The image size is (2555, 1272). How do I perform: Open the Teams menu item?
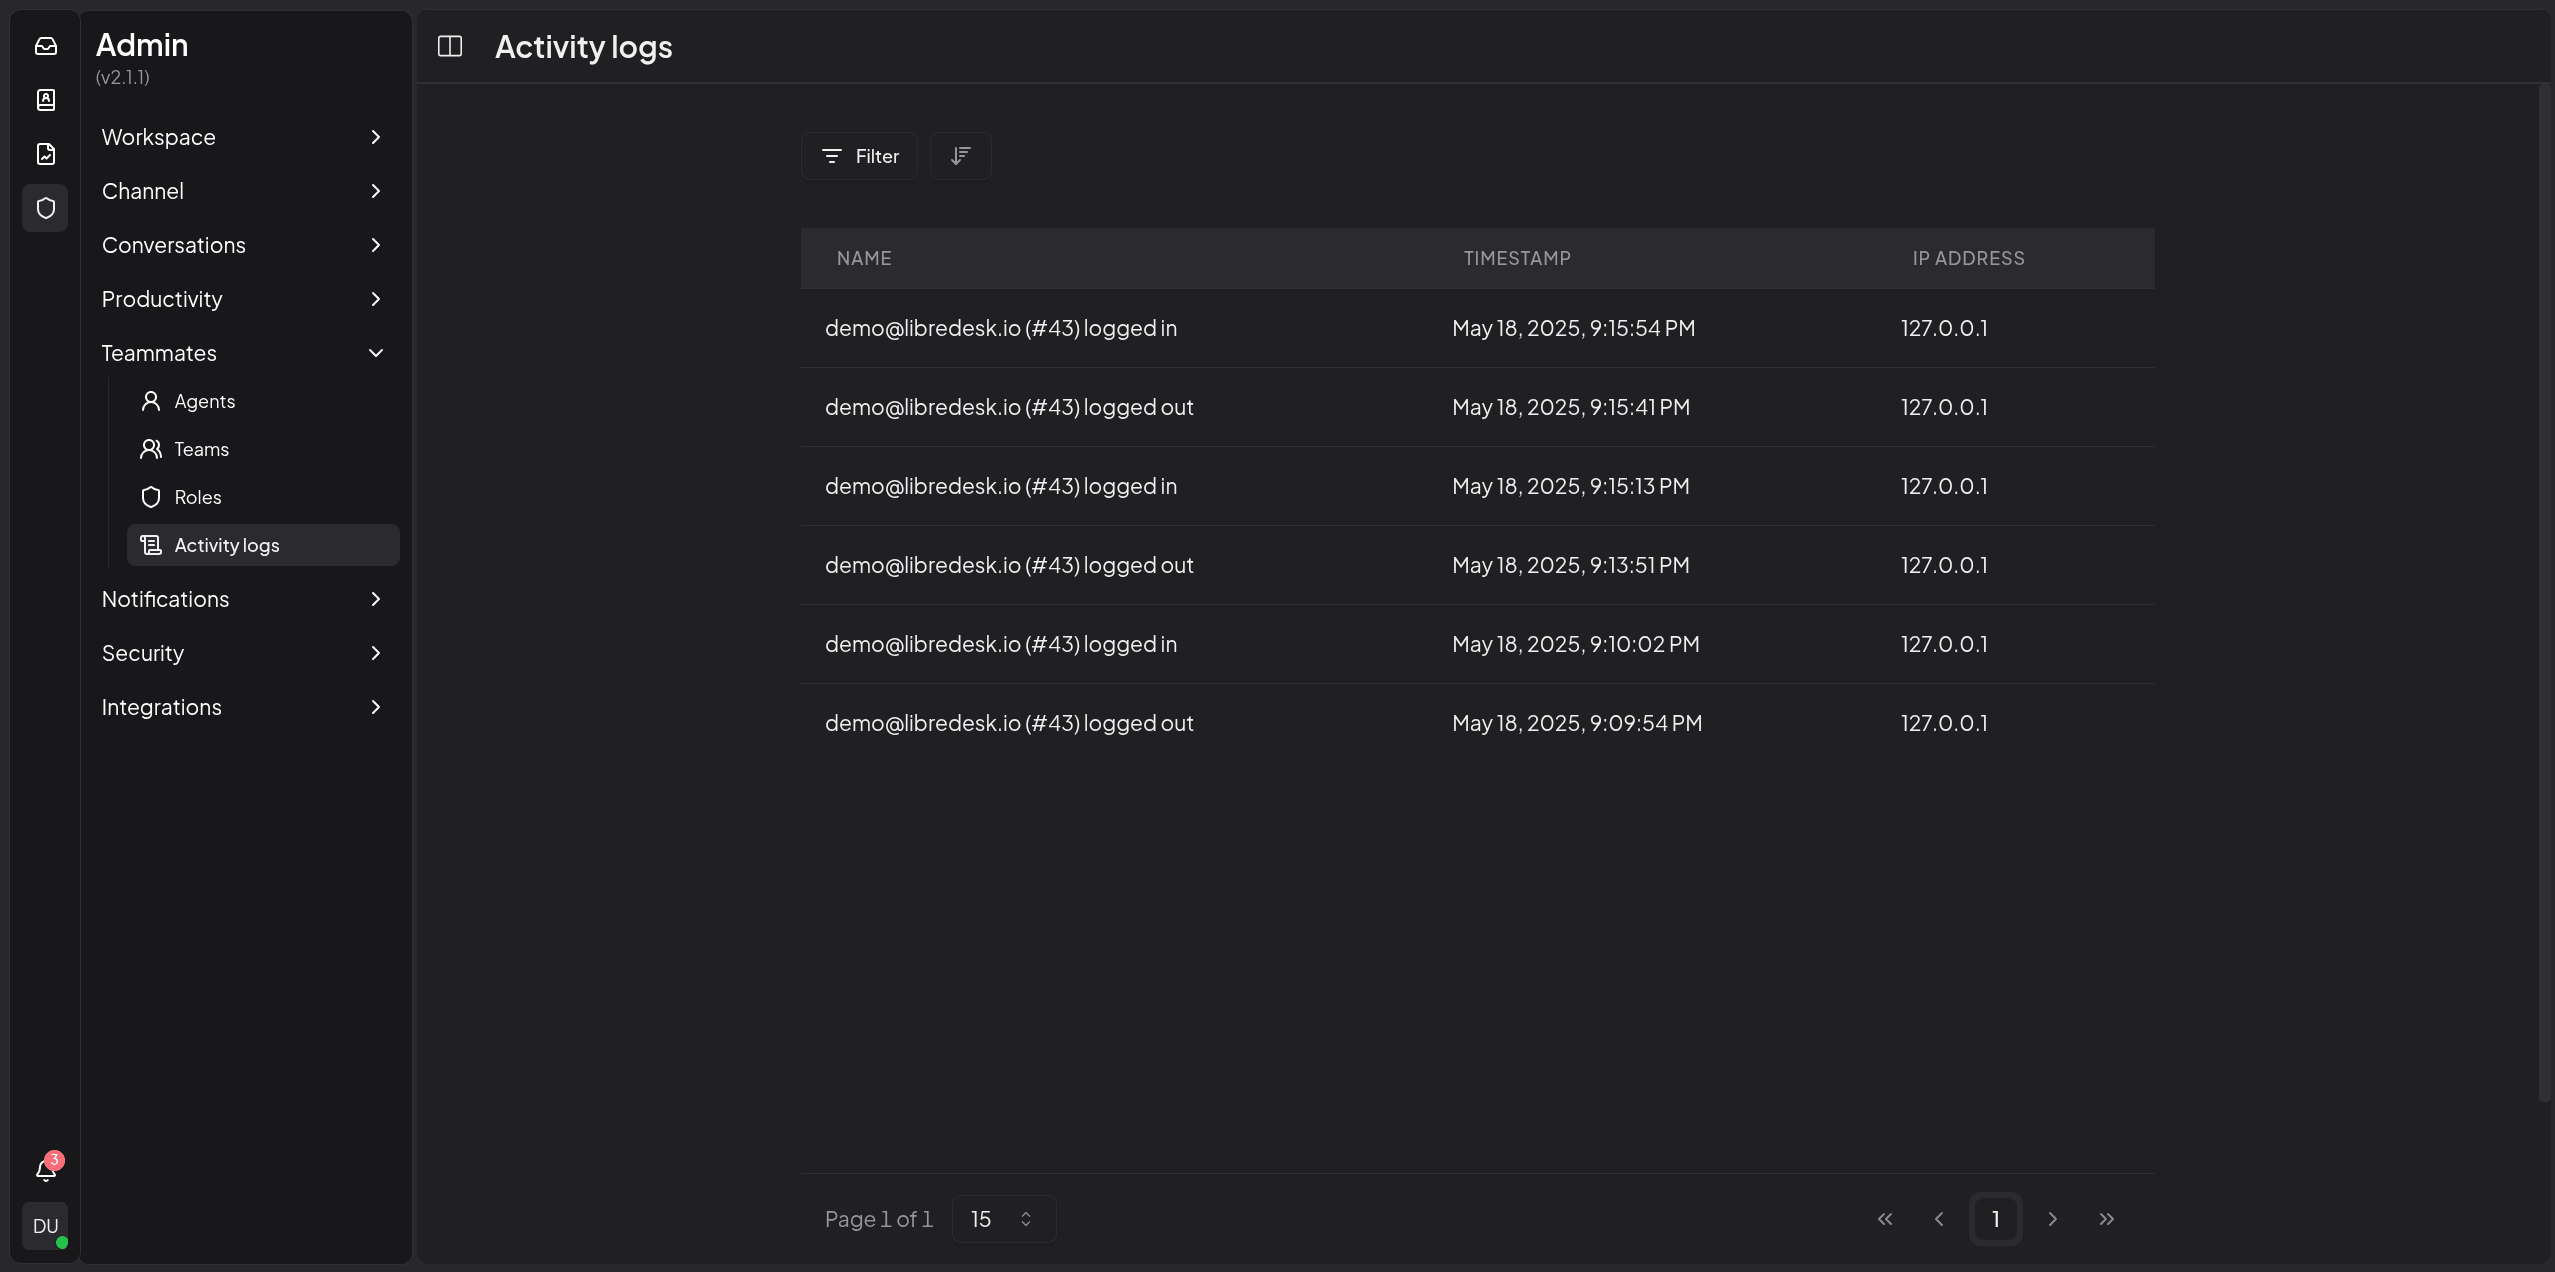pos(202,449)
